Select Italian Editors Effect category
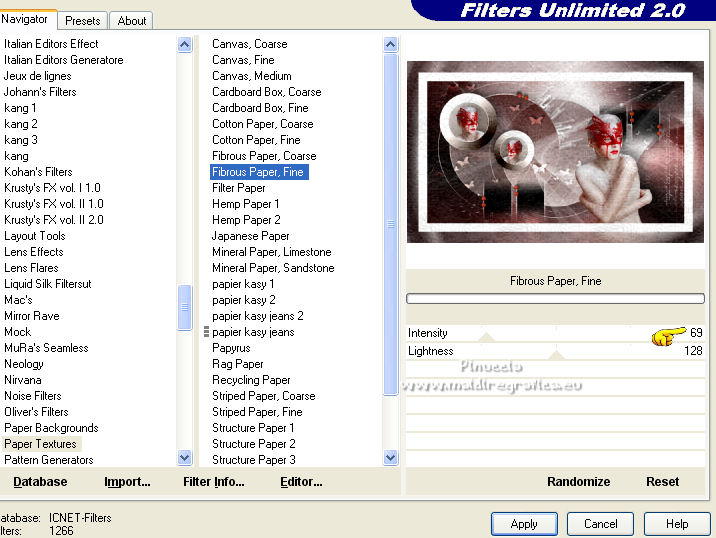The image size is (716, 538). click(51, 44)
